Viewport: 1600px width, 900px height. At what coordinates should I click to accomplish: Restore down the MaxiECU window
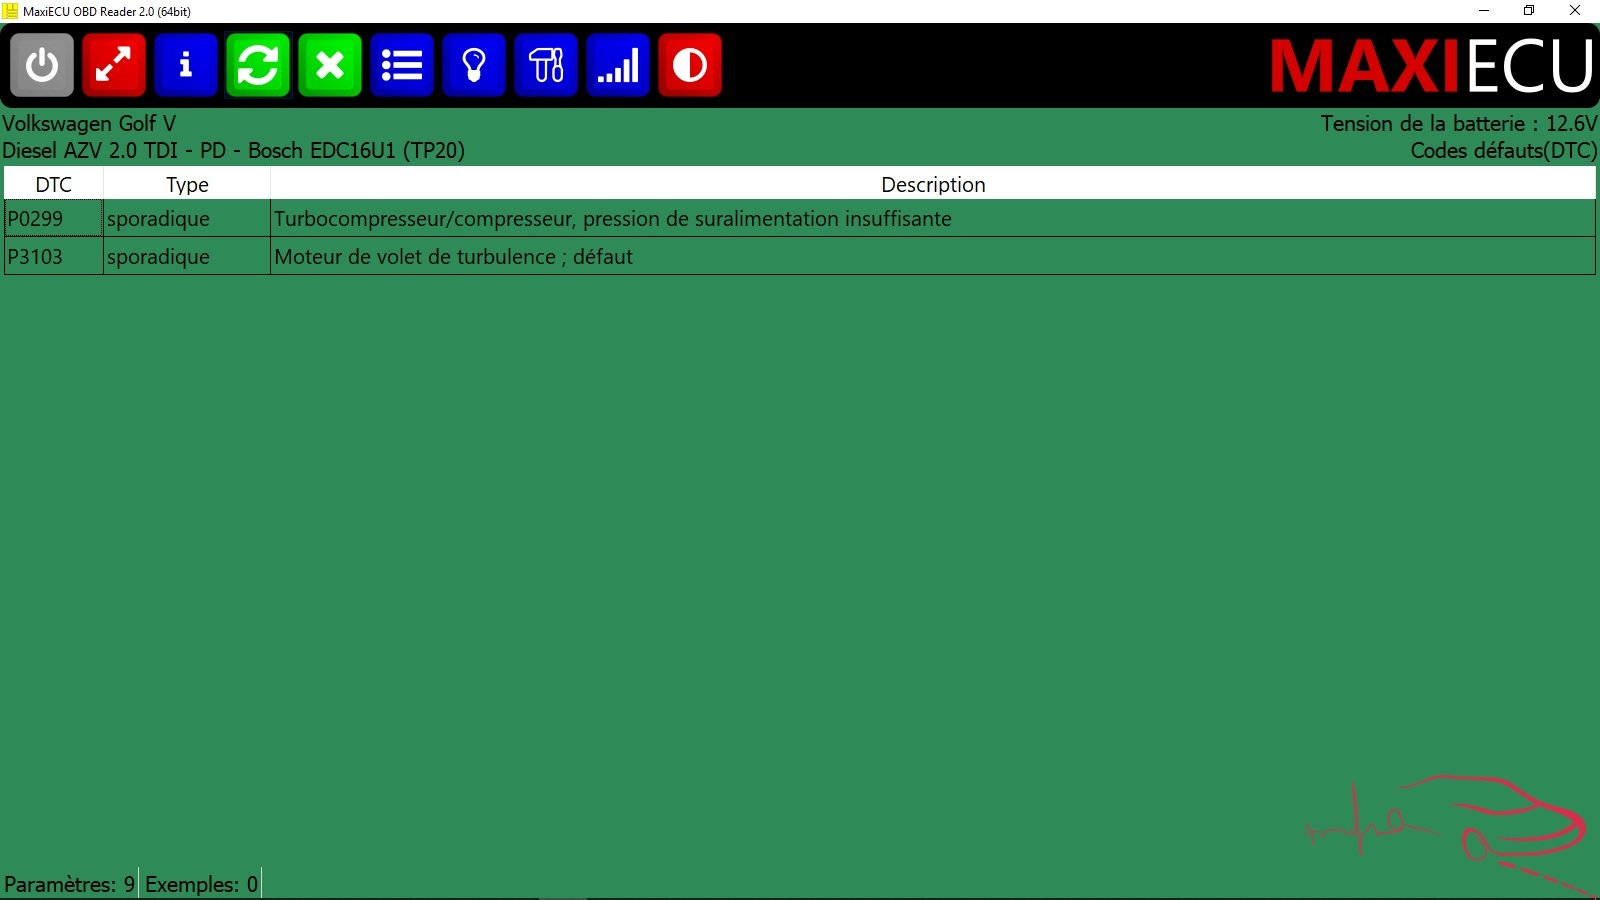pyautogui.click(x=1529, y=11)
